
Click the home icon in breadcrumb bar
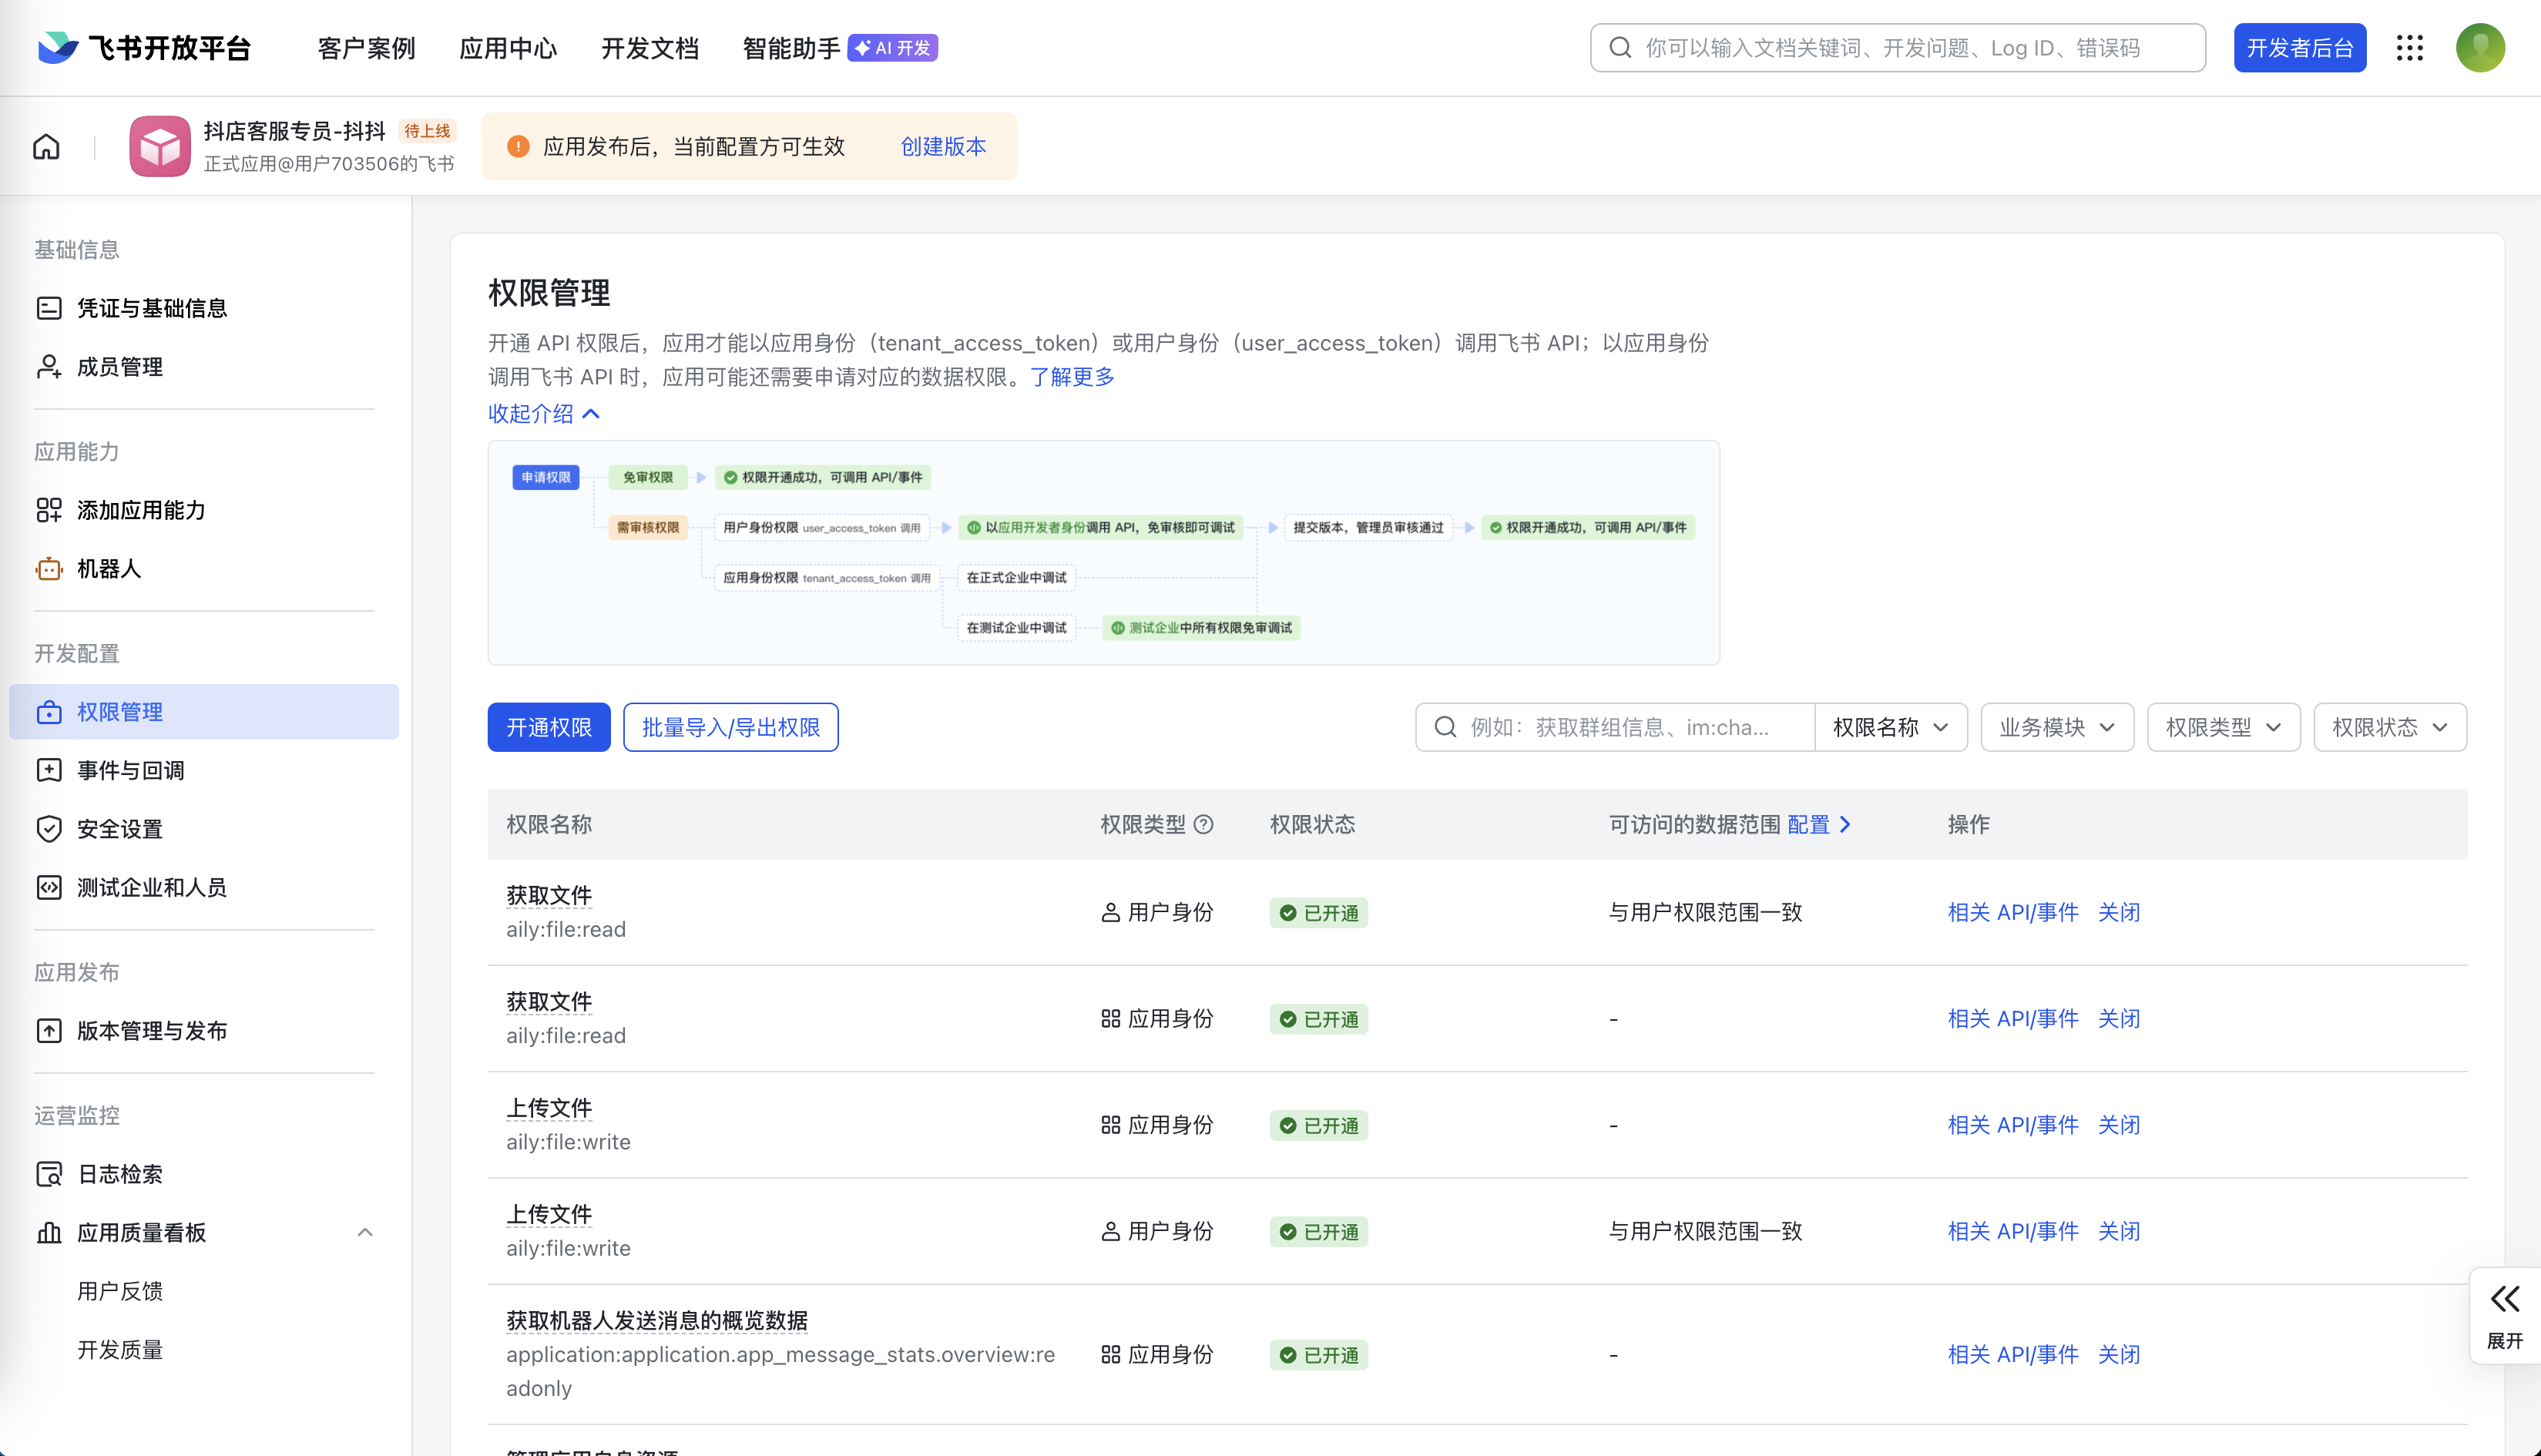pos(46,147)
